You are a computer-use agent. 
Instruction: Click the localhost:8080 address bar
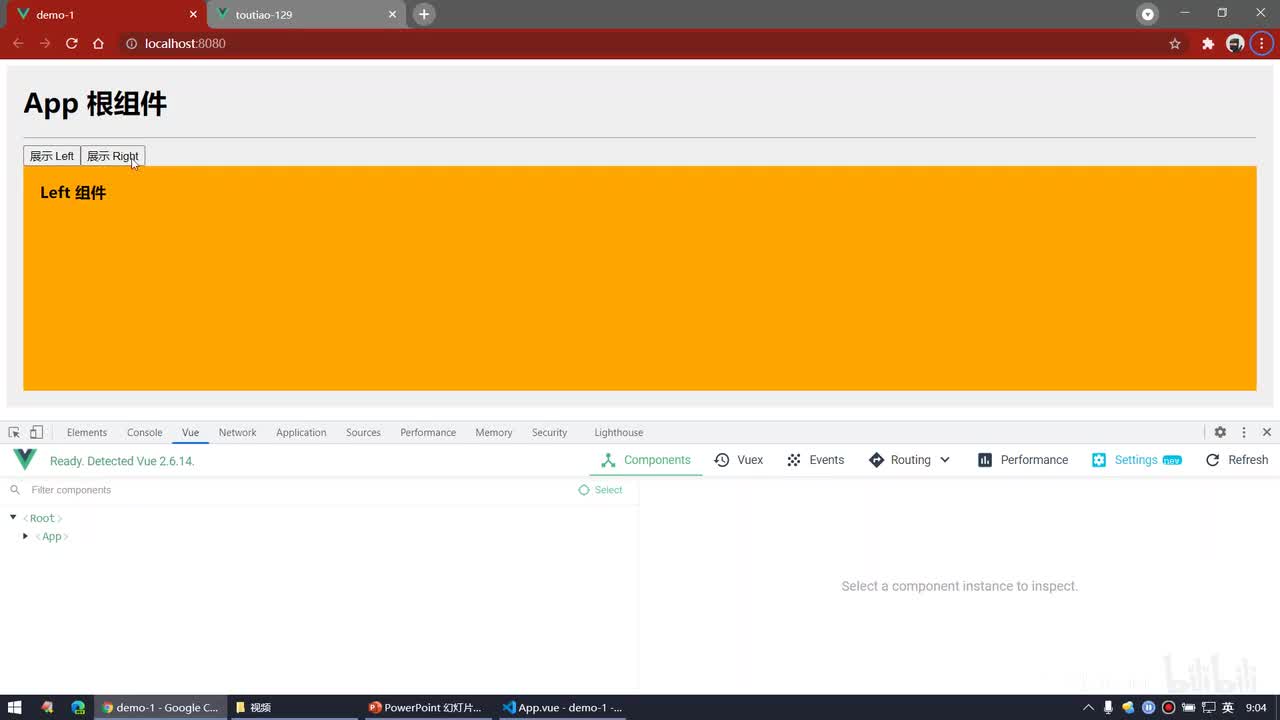coord(640,43)
